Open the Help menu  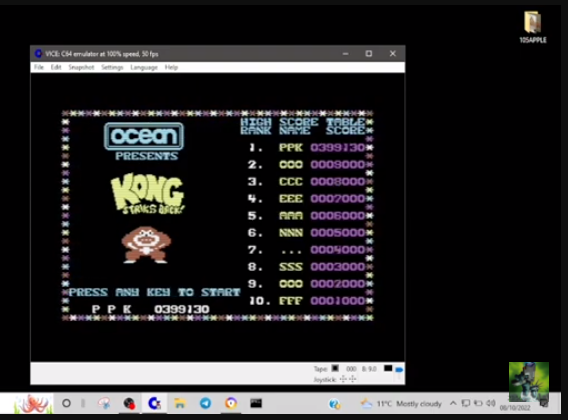171,67
